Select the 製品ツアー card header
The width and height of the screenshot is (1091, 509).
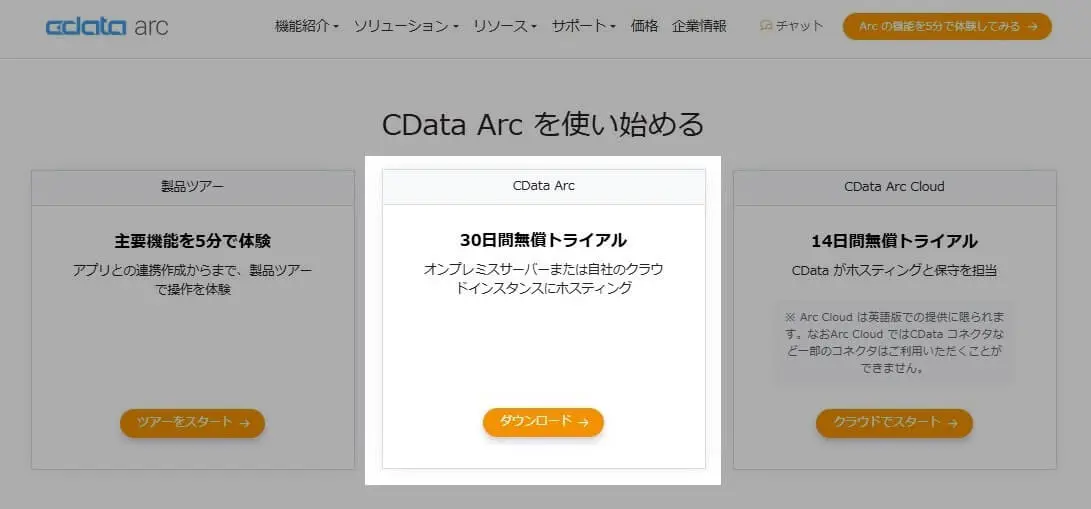tap(193, 187)
